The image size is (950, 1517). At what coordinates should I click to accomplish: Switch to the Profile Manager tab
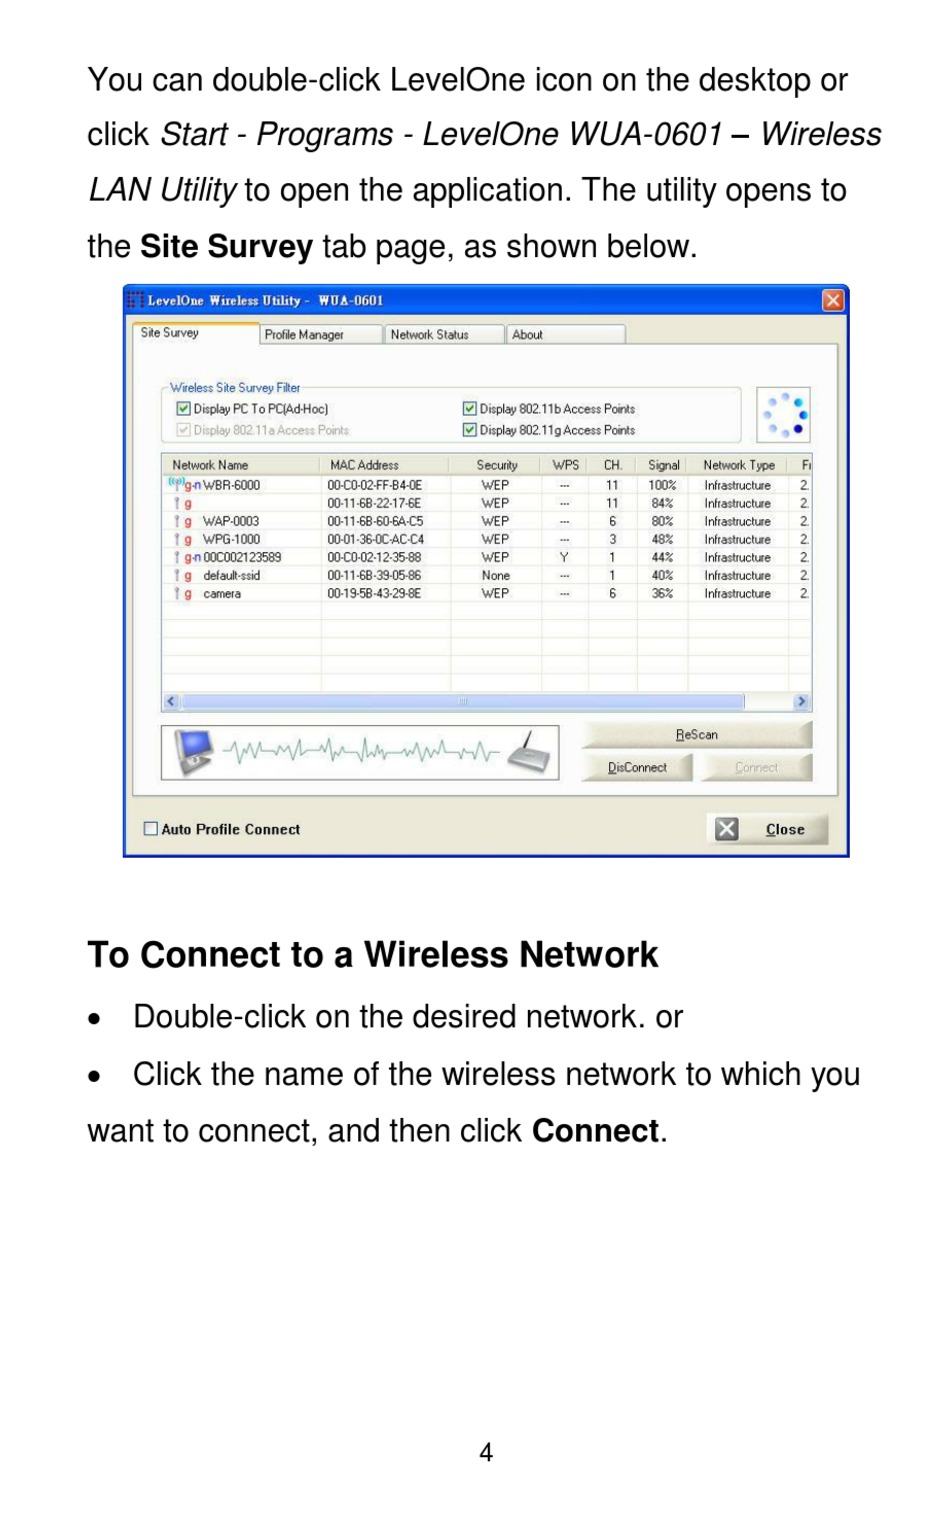coord(321,334)
